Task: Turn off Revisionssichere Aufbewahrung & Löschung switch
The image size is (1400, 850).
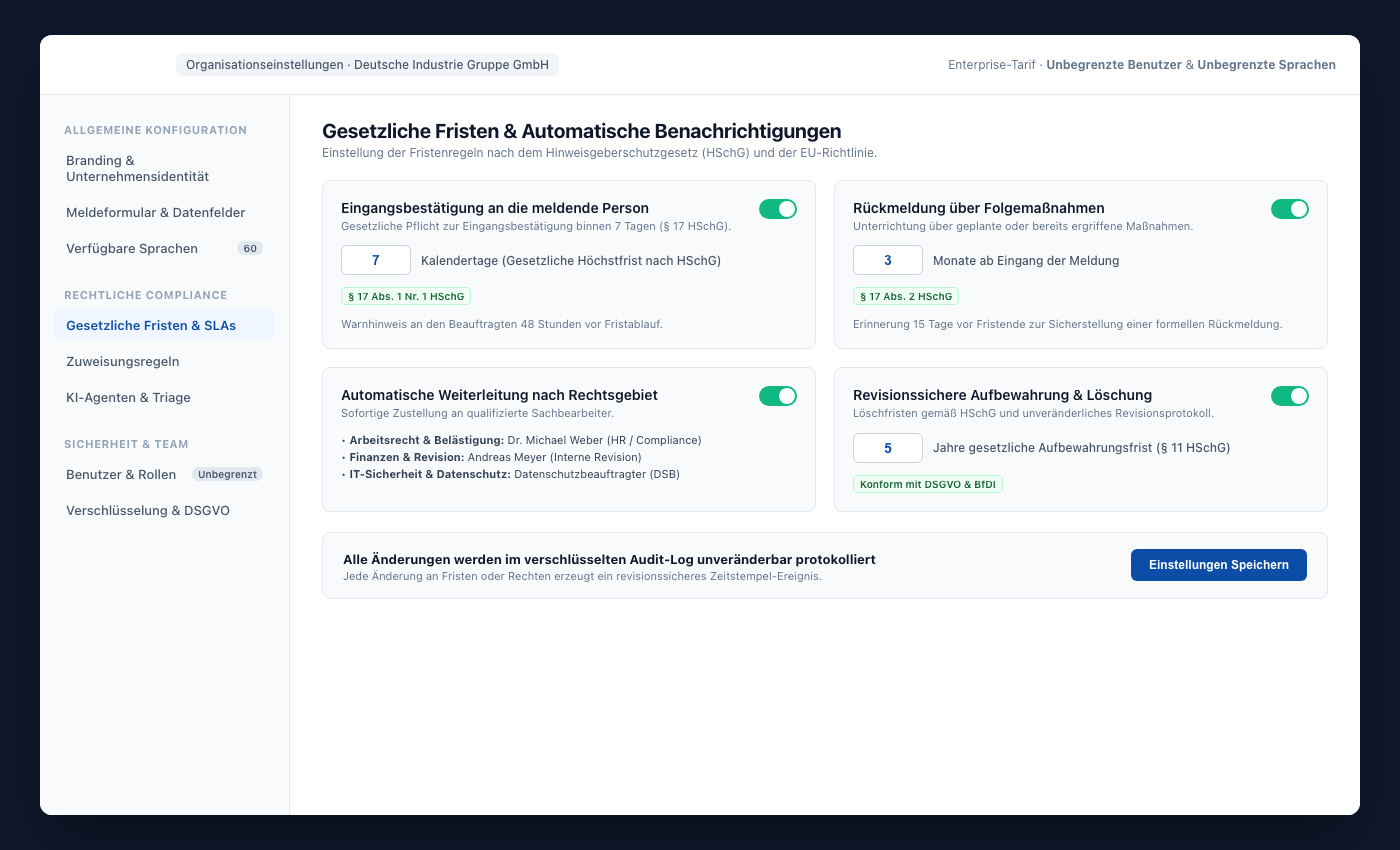Action: point(1290,396)
